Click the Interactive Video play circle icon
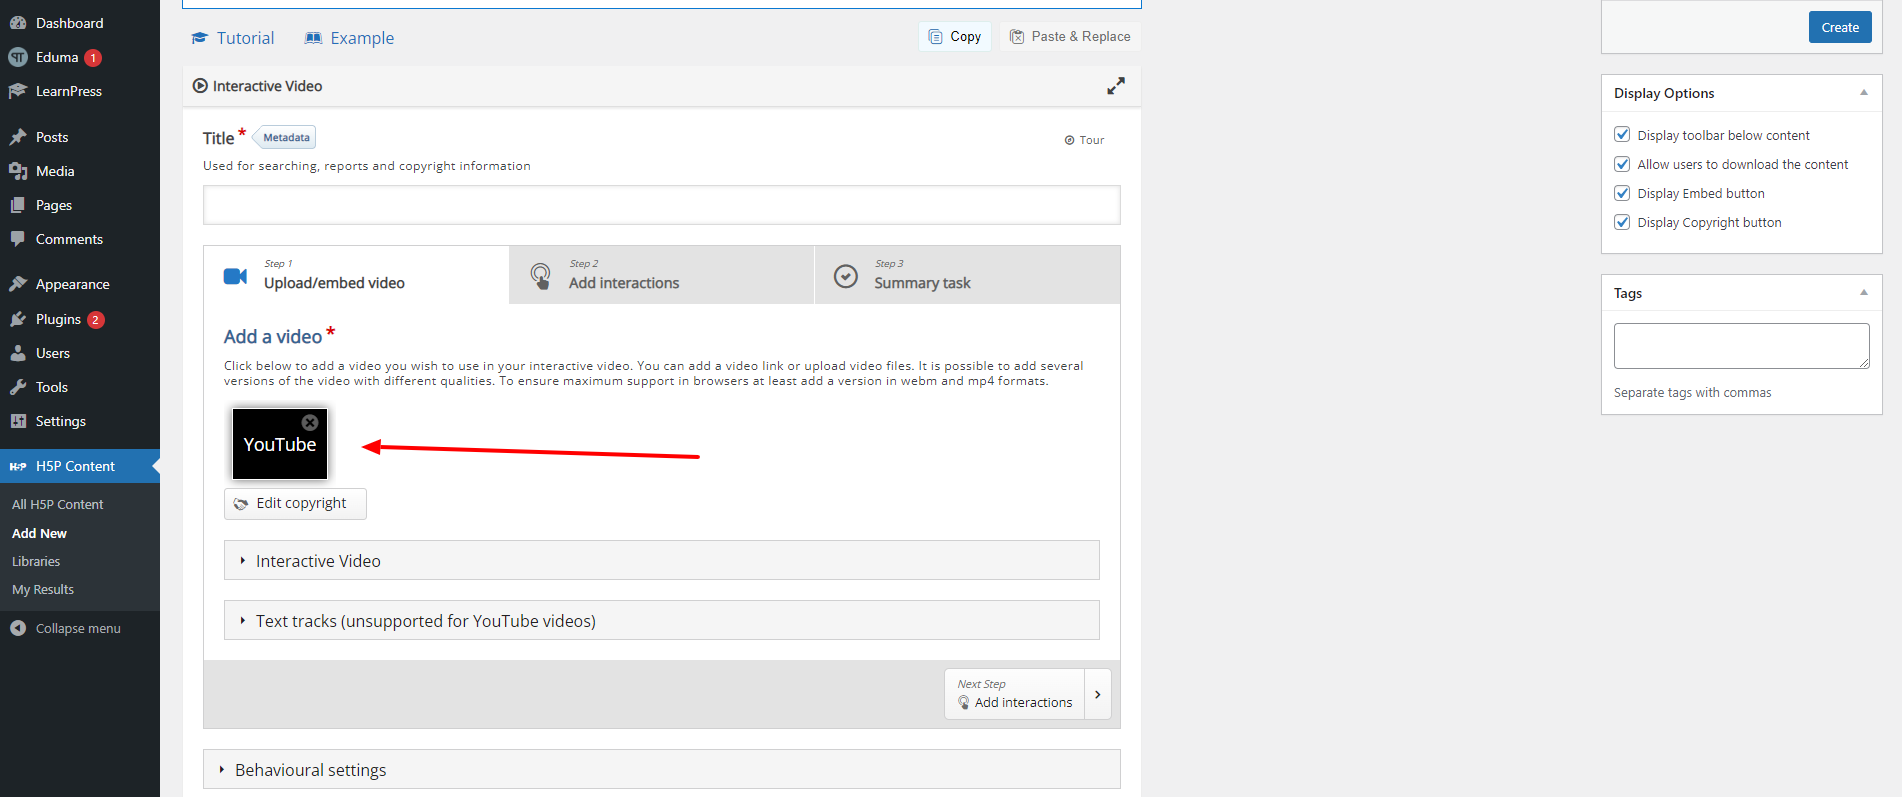Viewport: 1902px width, 797px height. coord(200,86)
